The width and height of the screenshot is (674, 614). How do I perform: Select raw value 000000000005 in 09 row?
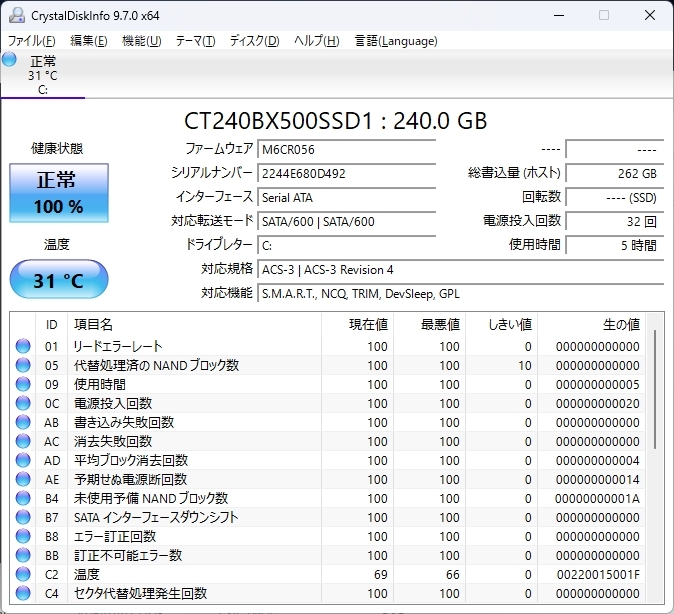pyautogui.click(x=597, y=384)
